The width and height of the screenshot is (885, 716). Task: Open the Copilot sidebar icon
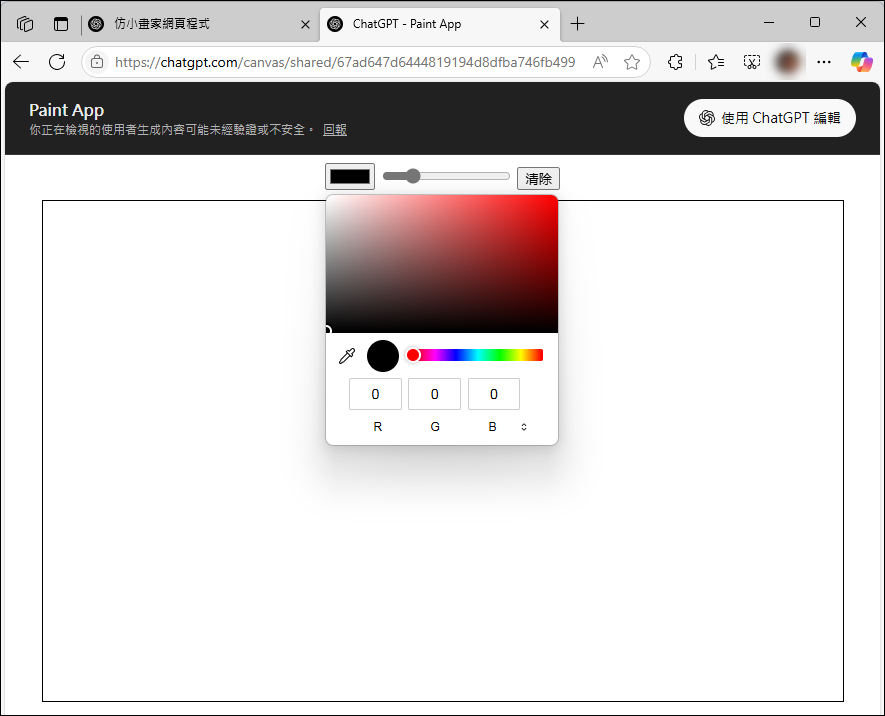click(862, 62)
